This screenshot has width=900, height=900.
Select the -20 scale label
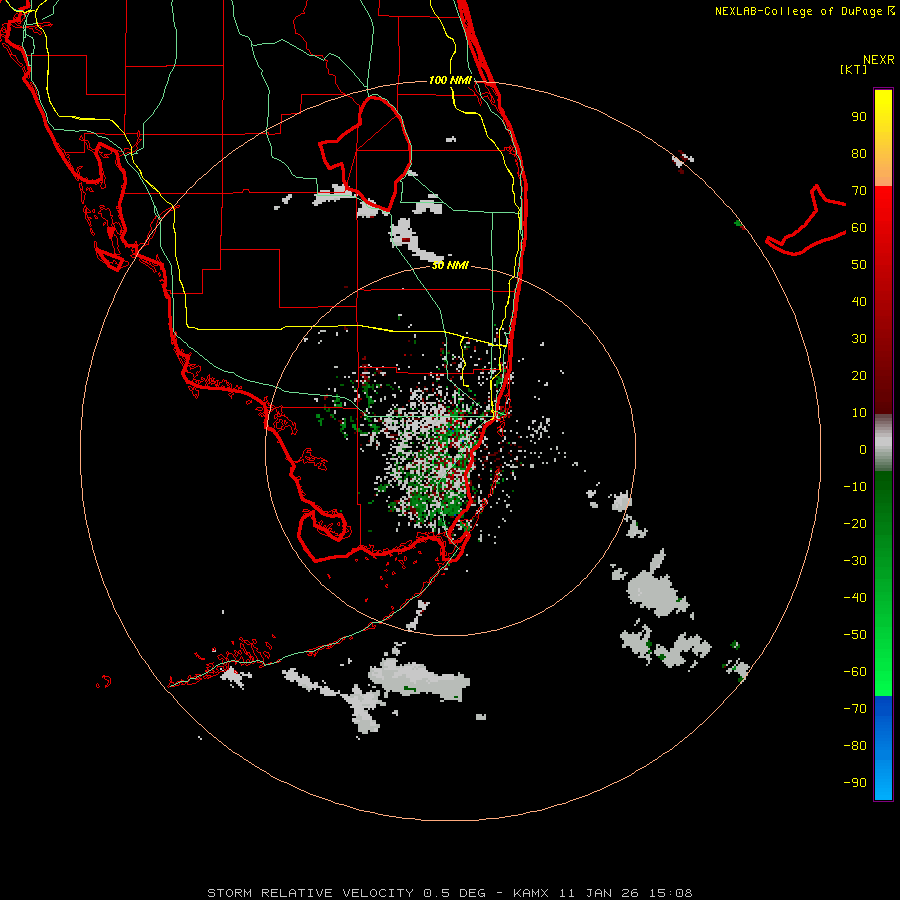(855, 524)
